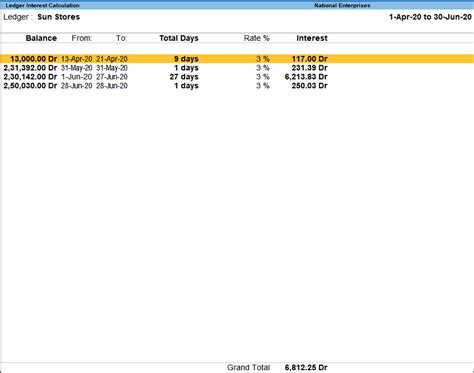The height and width of the screenshot is (373, 474).
Task: Click the 27-Jun-20 to date
Action: pos(112,77)
